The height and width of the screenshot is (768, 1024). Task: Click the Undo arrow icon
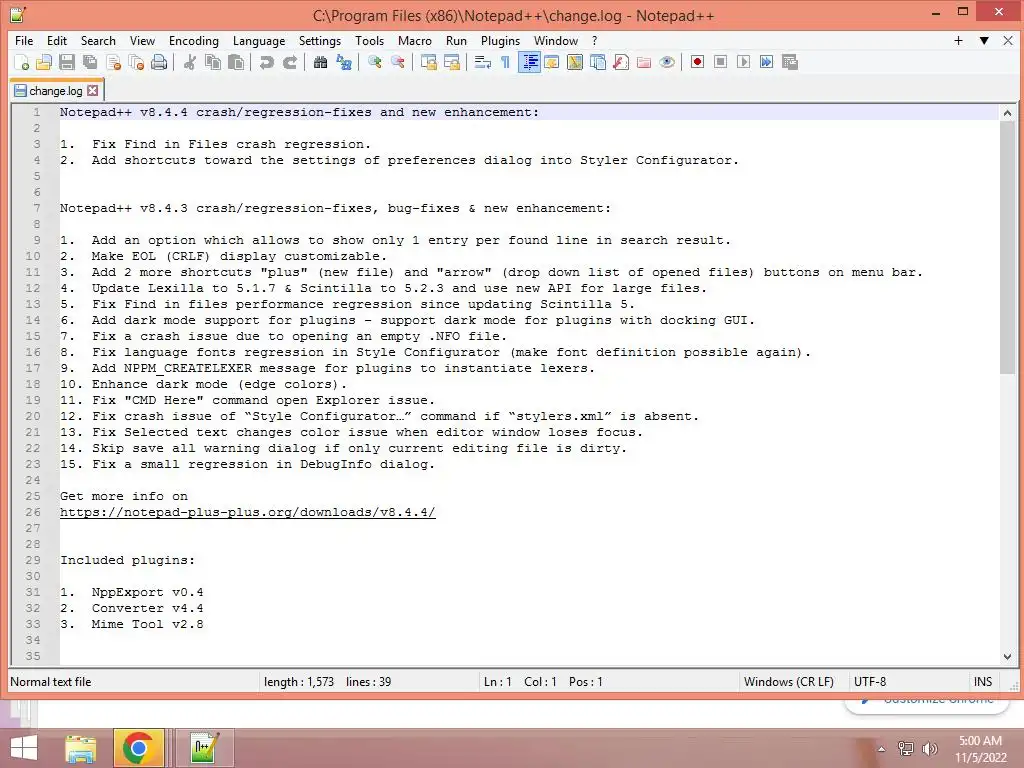click(266, 62)
